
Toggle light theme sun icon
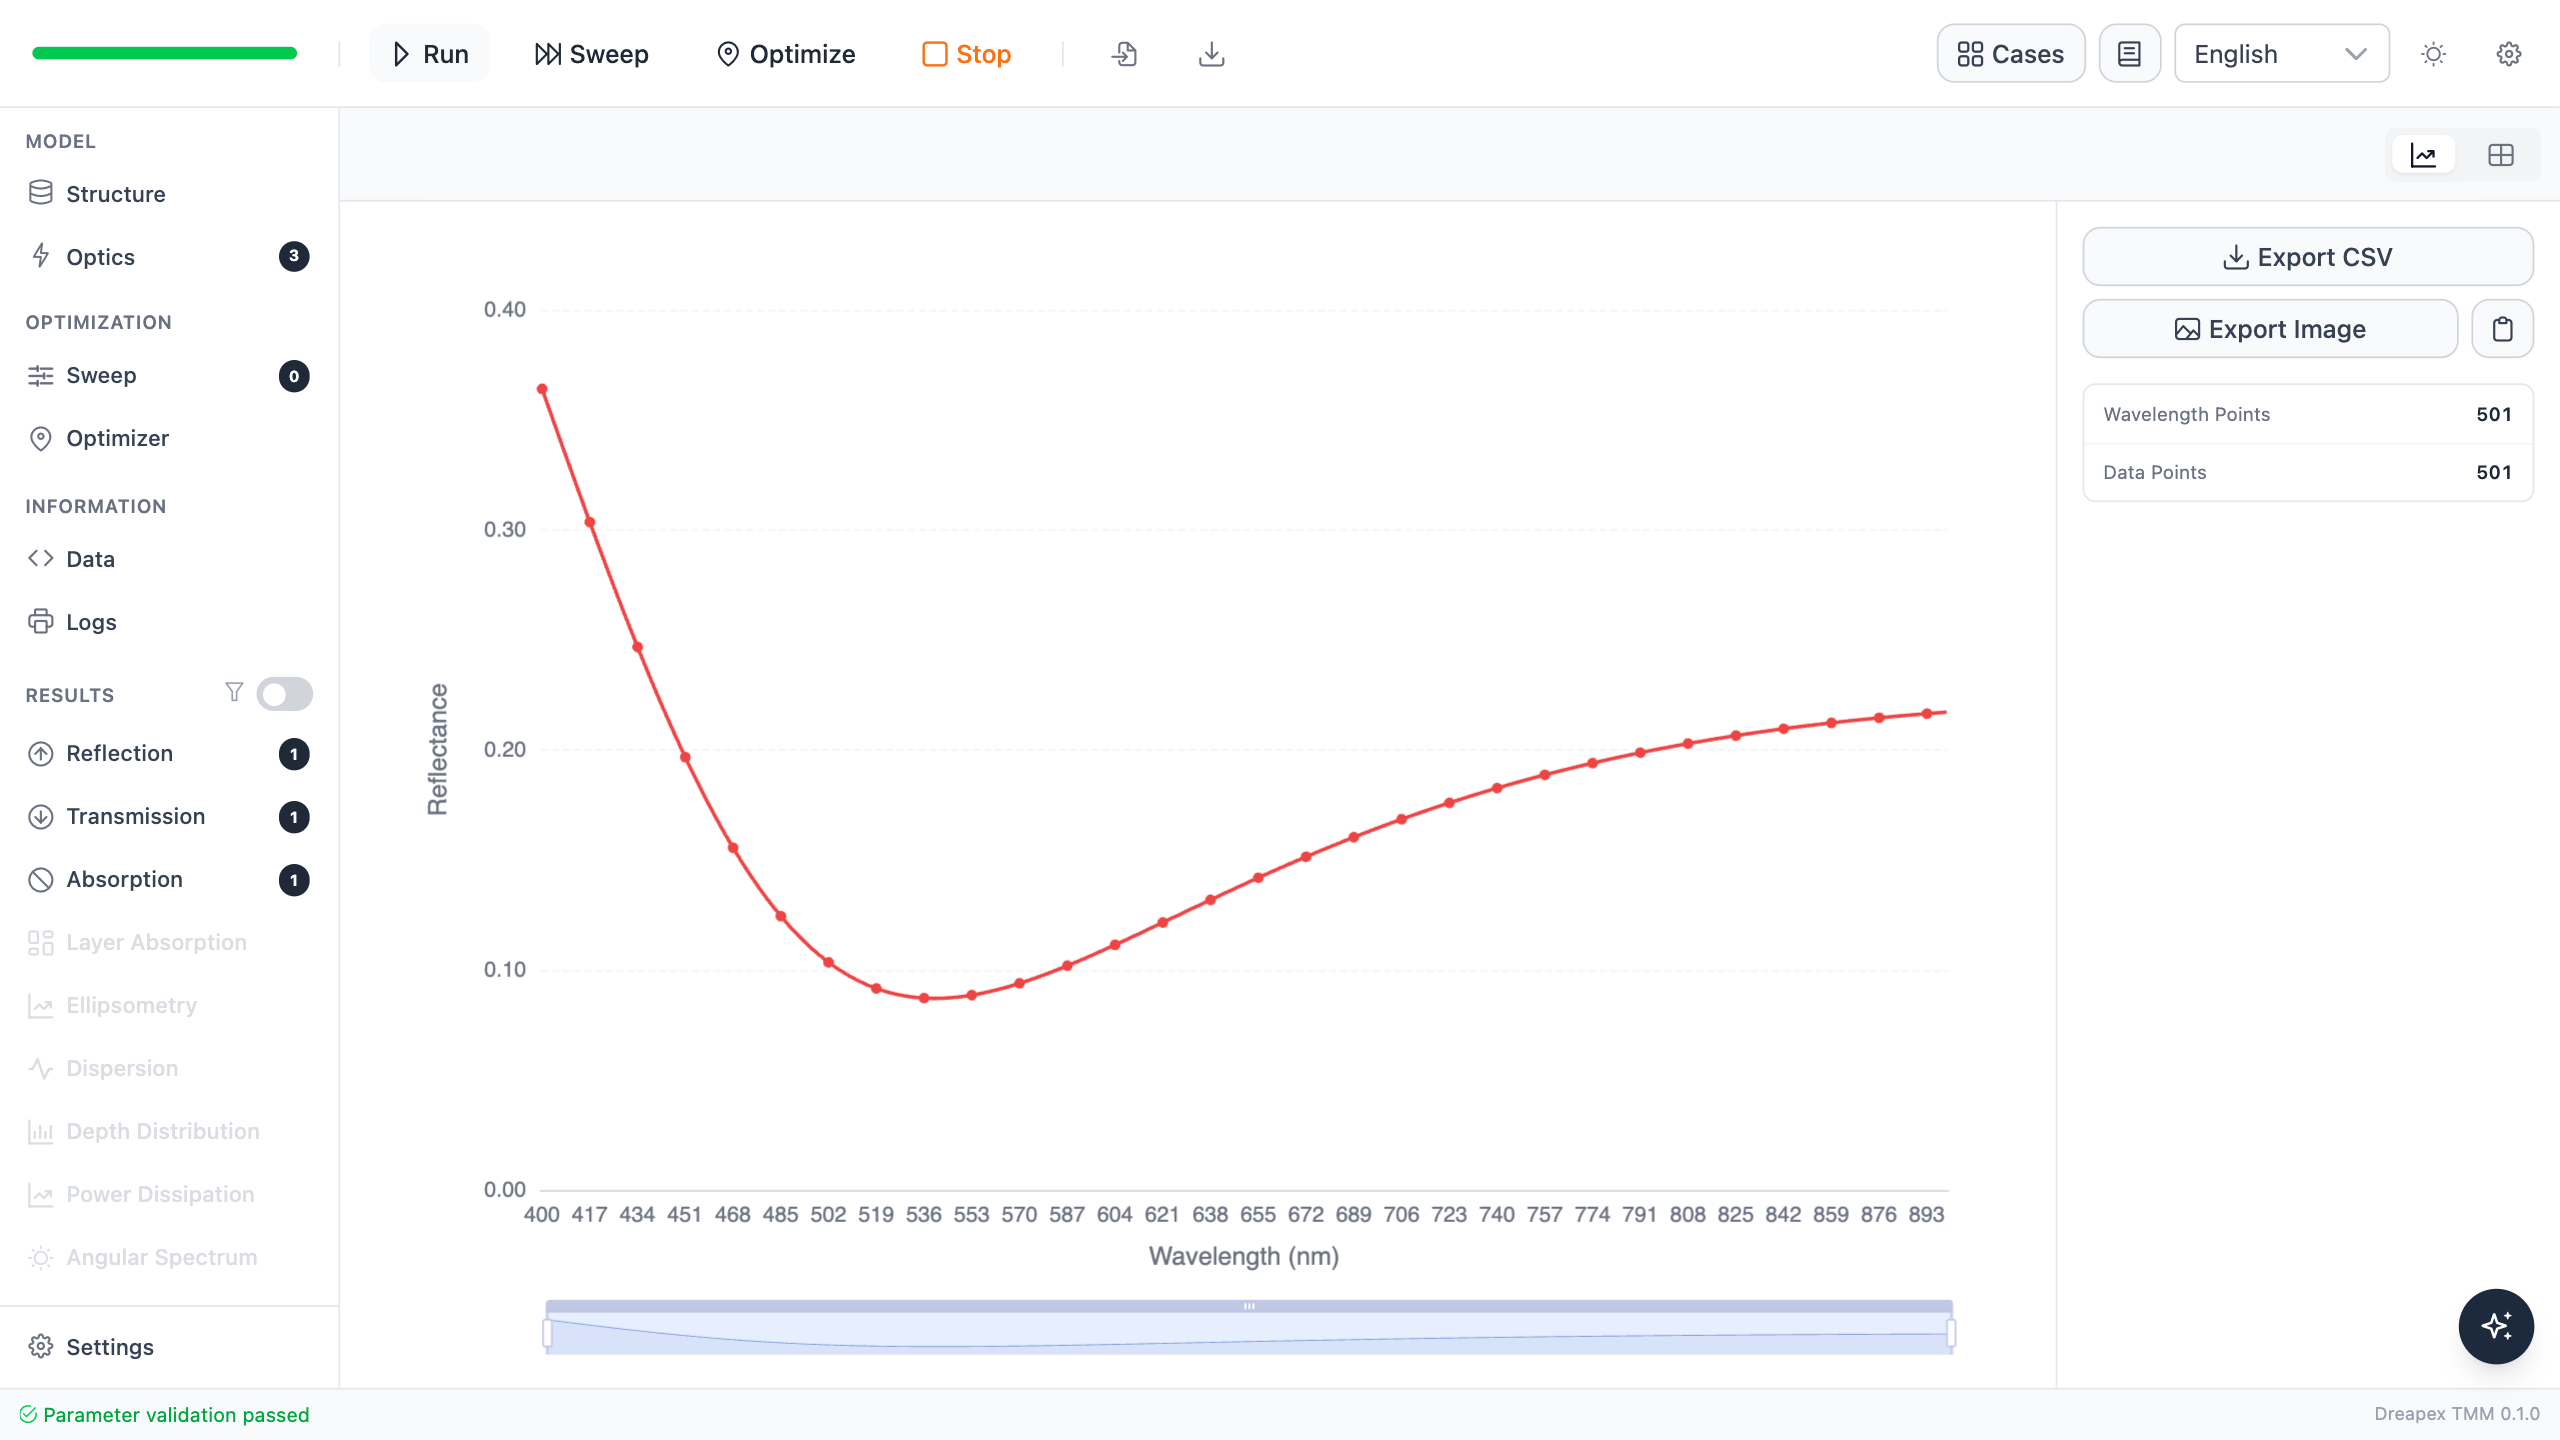coord(2433,54)
